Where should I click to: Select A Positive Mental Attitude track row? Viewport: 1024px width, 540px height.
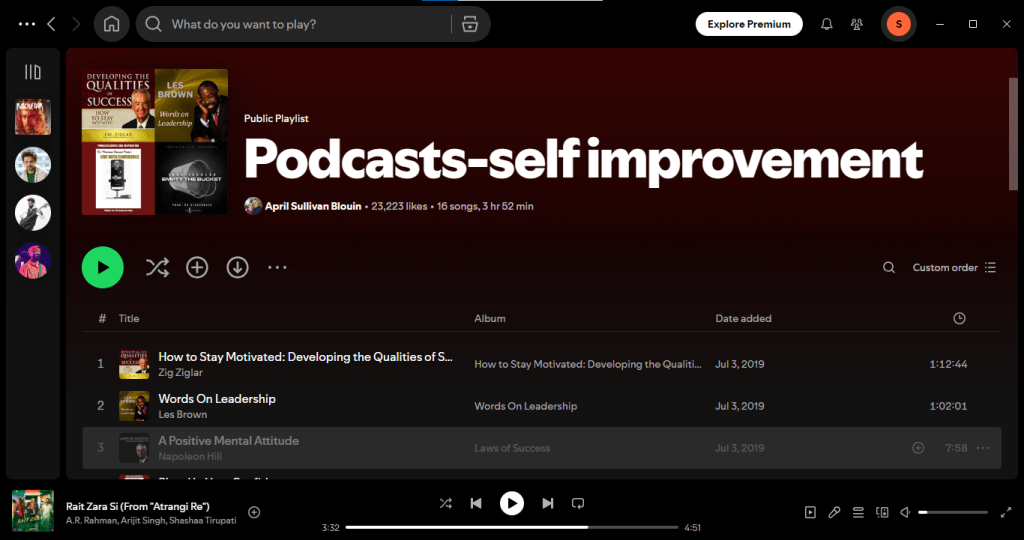pos(541,448)
